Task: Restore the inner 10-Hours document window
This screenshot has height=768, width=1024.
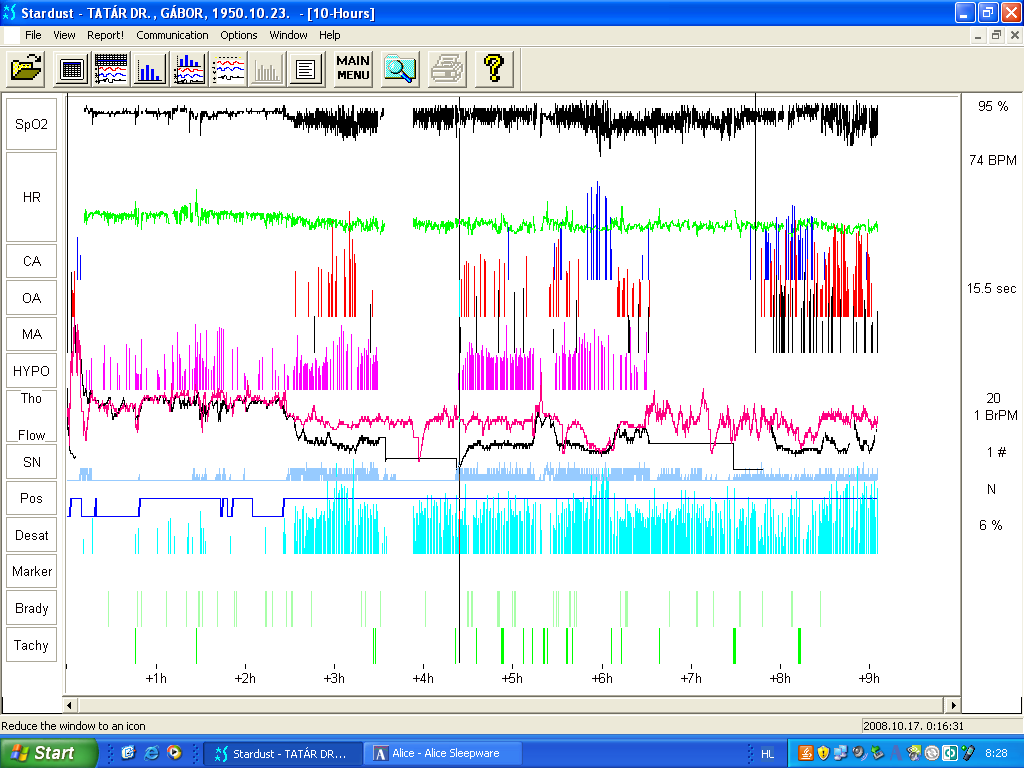Action: (996, 35)
